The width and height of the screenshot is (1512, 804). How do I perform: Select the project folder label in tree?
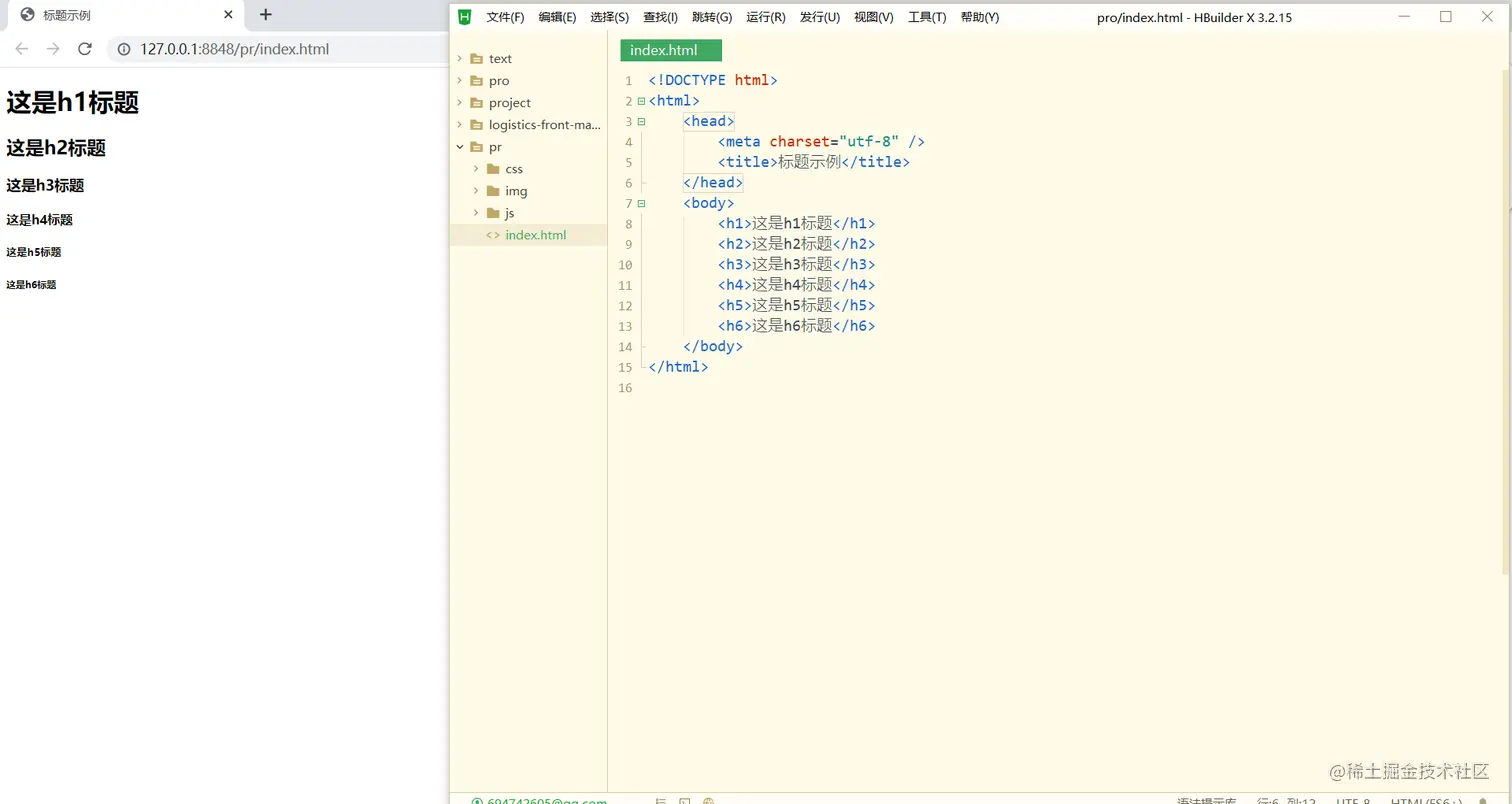pos(510,103)
